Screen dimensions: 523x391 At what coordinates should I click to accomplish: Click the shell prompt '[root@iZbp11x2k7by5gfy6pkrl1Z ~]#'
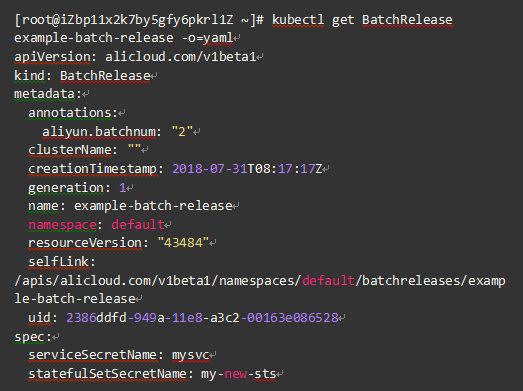[139, 20]
